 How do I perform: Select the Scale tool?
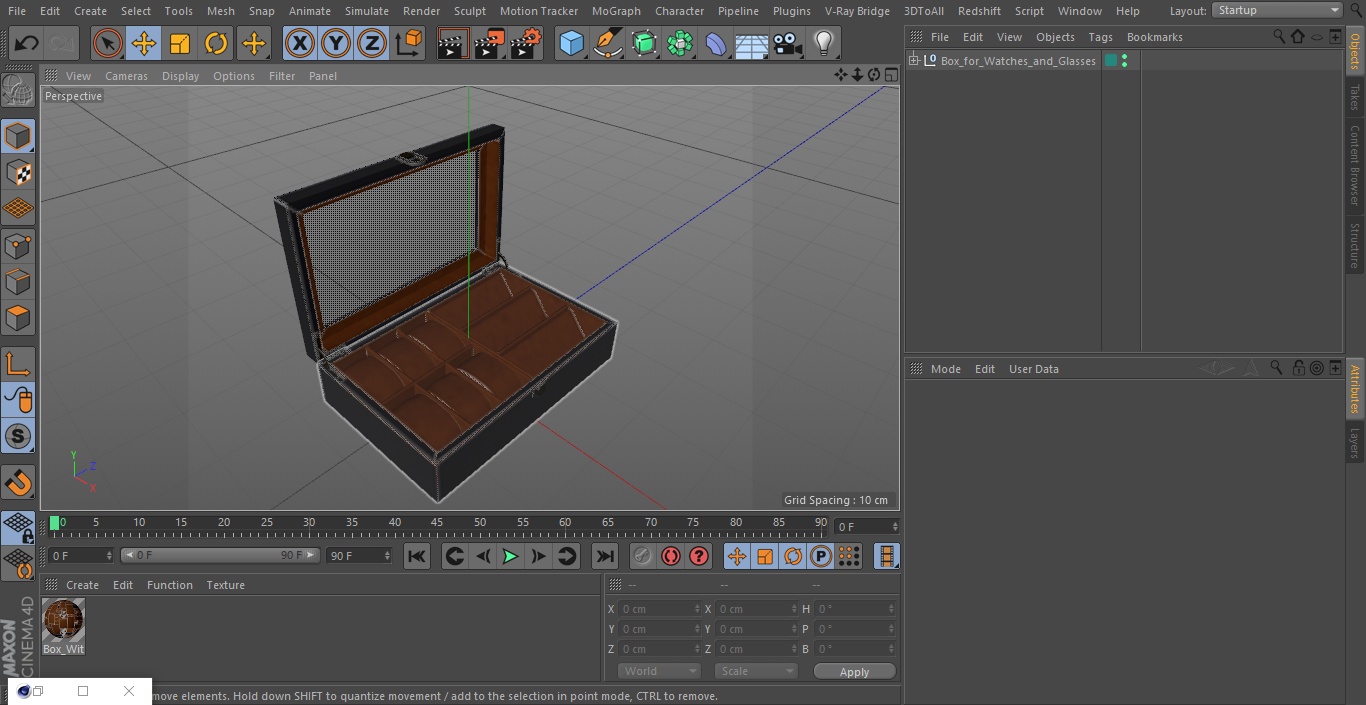(180, 44)
